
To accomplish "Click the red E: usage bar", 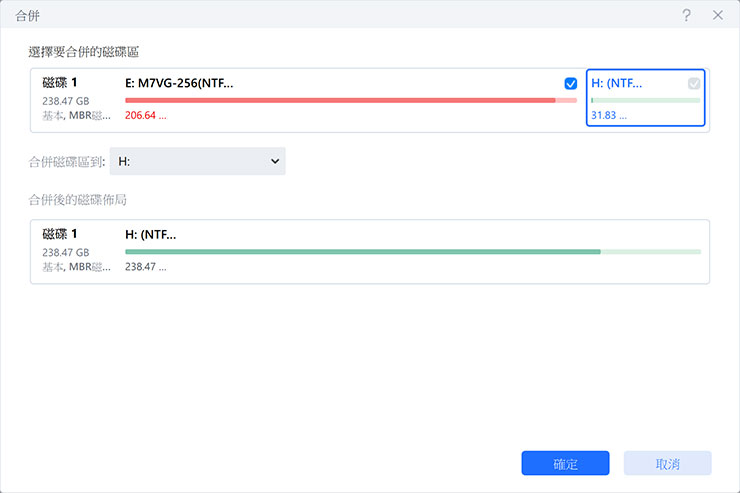I will tap(340, 100).
